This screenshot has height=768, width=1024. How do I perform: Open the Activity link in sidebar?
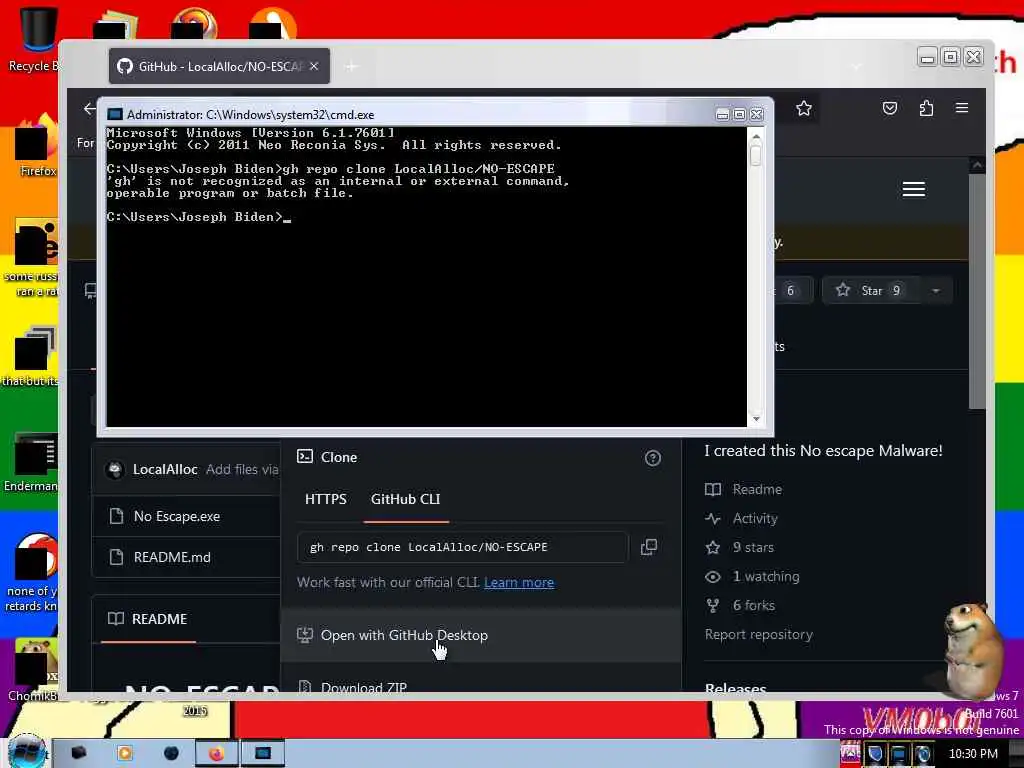pos(755,519)
